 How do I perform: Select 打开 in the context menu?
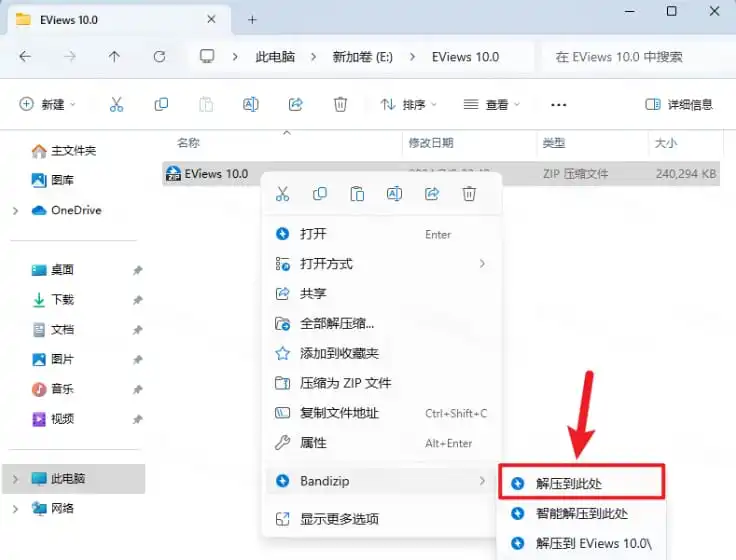[x=383, y=234]
